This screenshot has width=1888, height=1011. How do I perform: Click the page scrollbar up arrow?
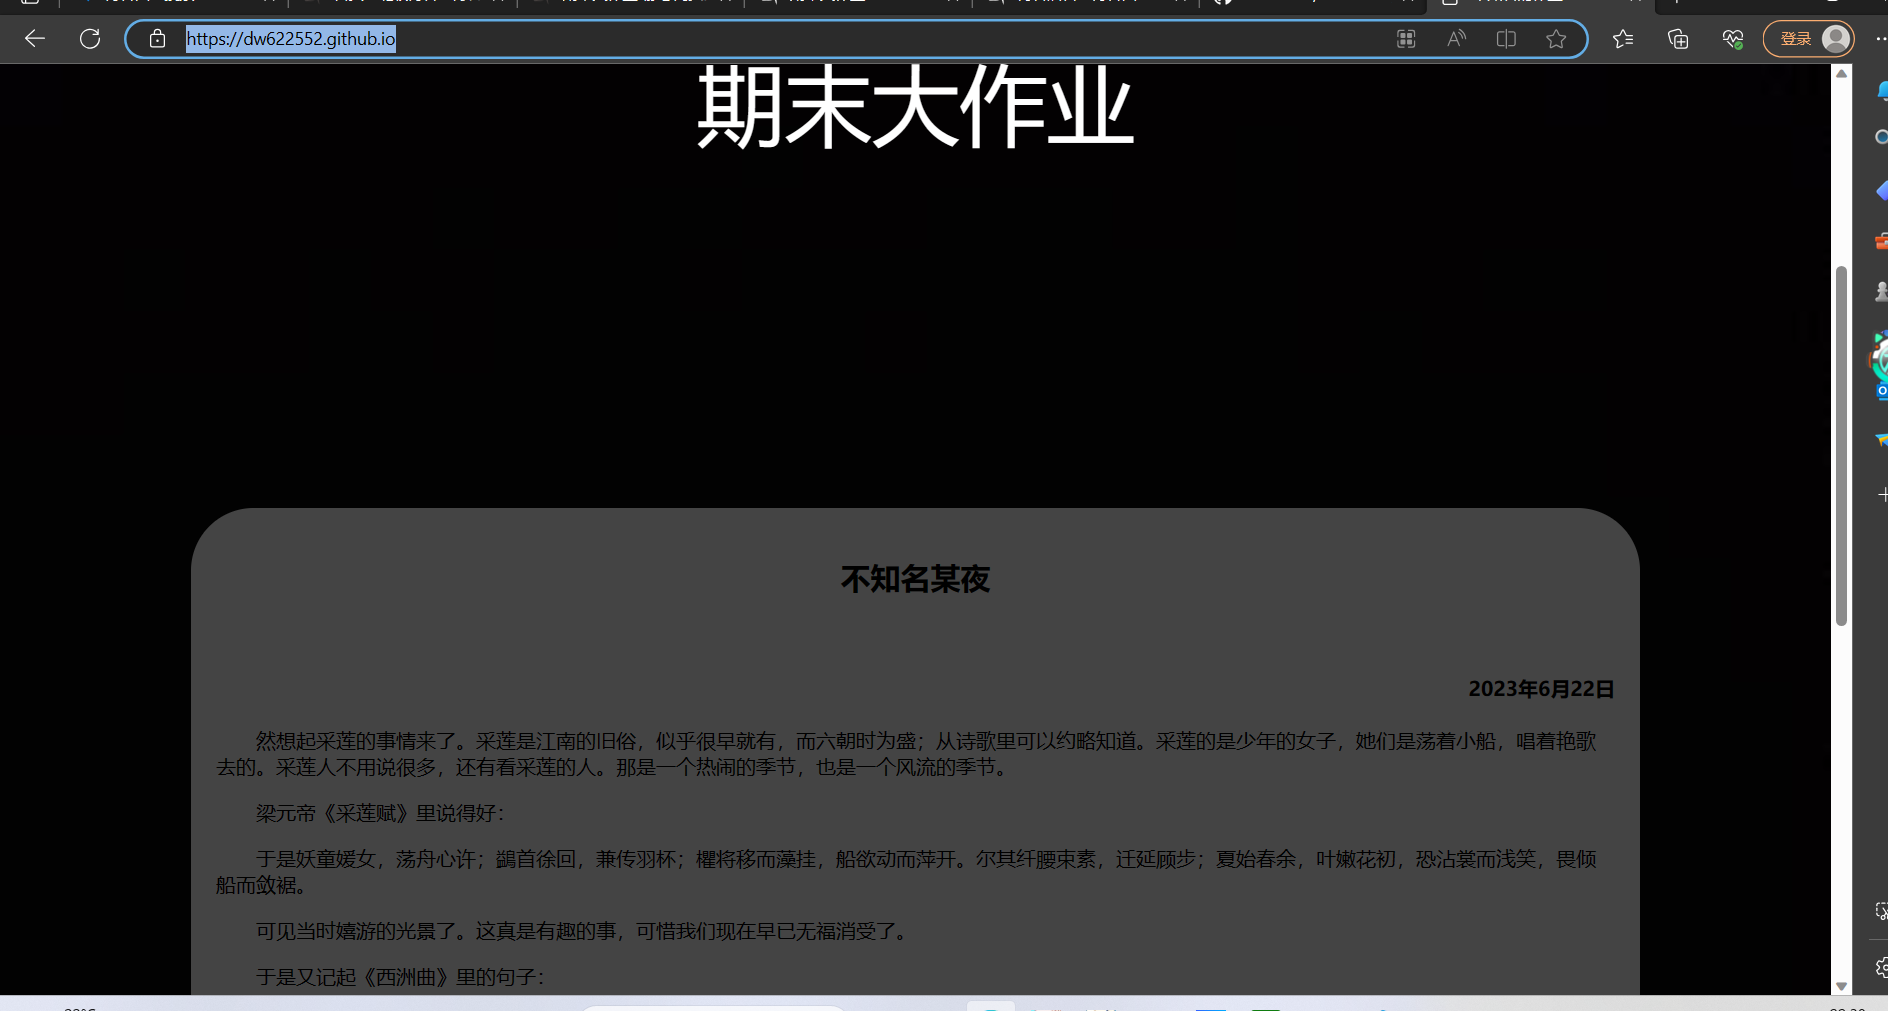pyautogui.click(x=1841, y=74)
